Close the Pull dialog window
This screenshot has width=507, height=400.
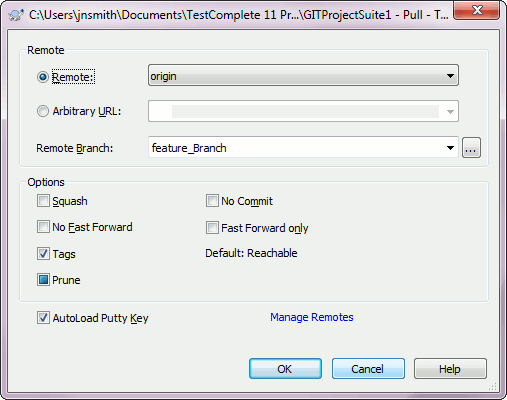tap(476, 10)
